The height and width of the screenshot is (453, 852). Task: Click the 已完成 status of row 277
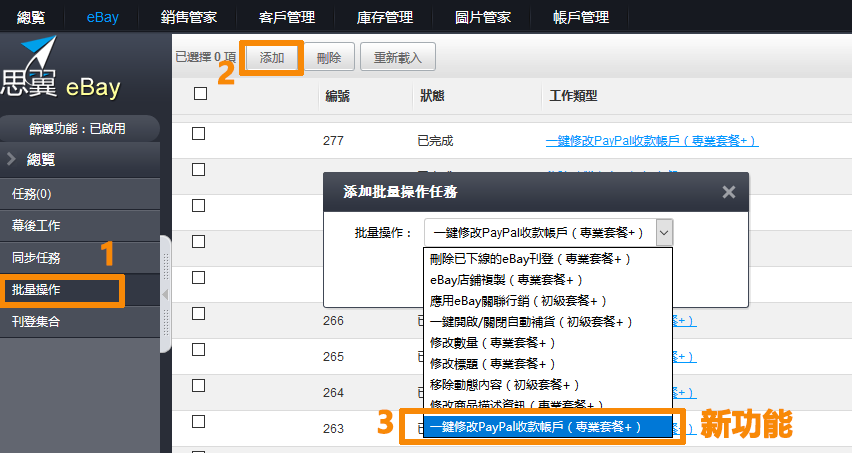click(x=435, y=141)
